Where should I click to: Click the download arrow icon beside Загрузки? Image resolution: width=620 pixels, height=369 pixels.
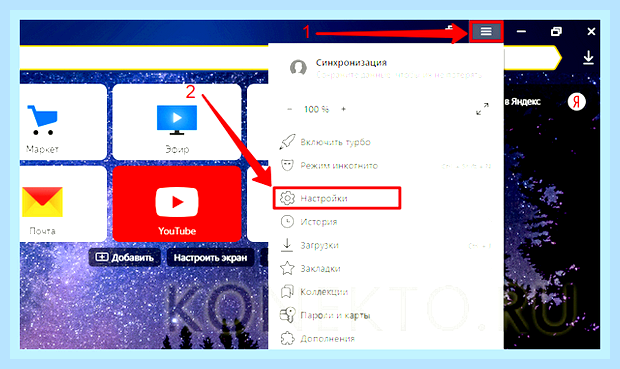tap(287, 245)
